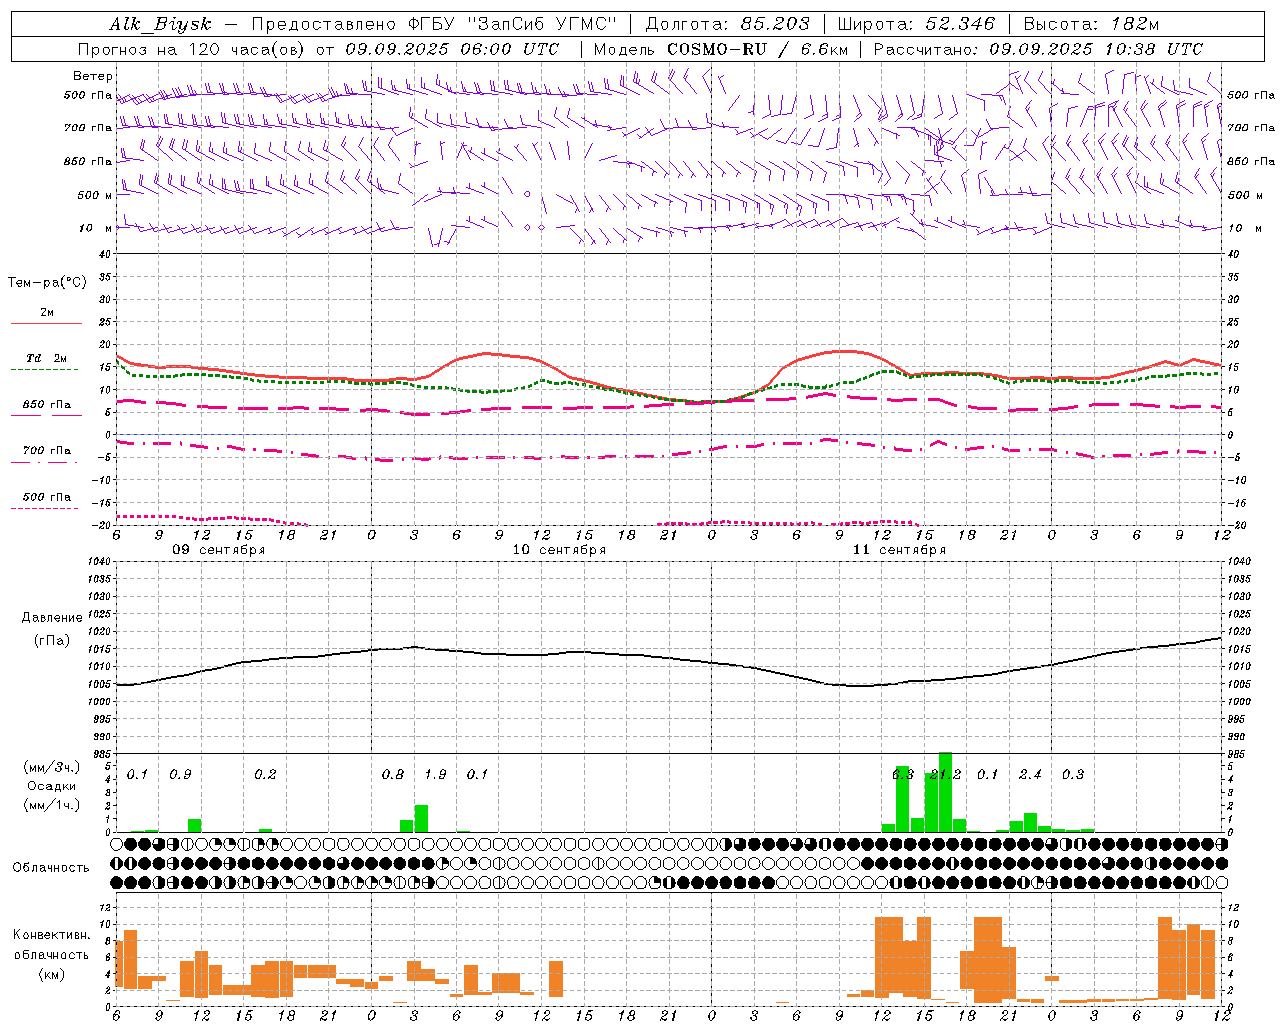Click the '1.9' precipitation value
Image resolution: width=1280 pixels, height=1024 pixels.
[436, 775]
